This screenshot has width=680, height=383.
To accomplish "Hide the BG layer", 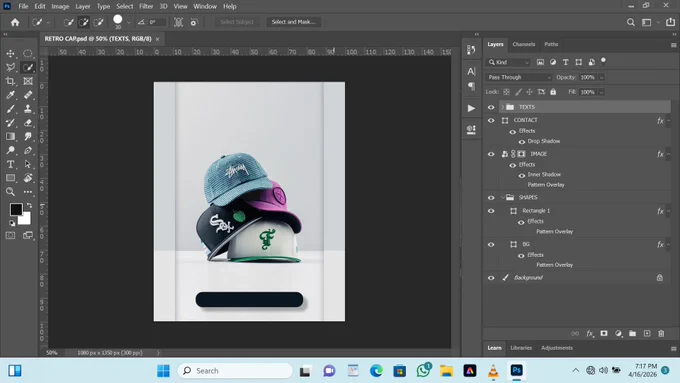I will click(491, 245).
